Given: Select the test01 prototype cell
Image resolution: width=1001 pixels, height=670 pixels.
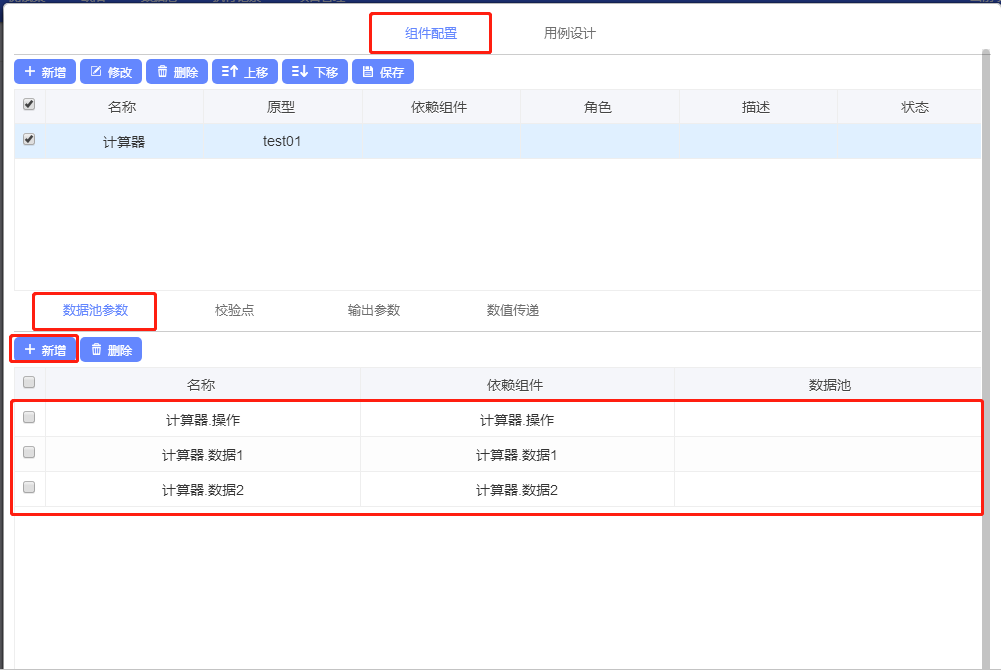Looking at the screenshot, I should tap(282, 141).
